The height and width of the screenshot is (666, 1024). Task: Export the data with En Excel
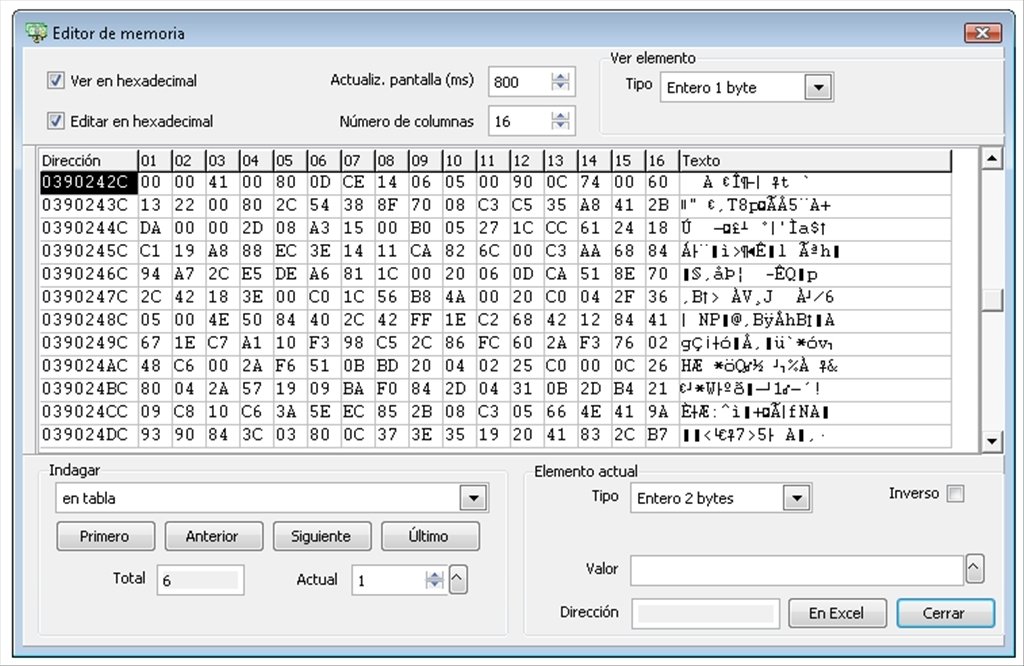click(x=836, y=613)
